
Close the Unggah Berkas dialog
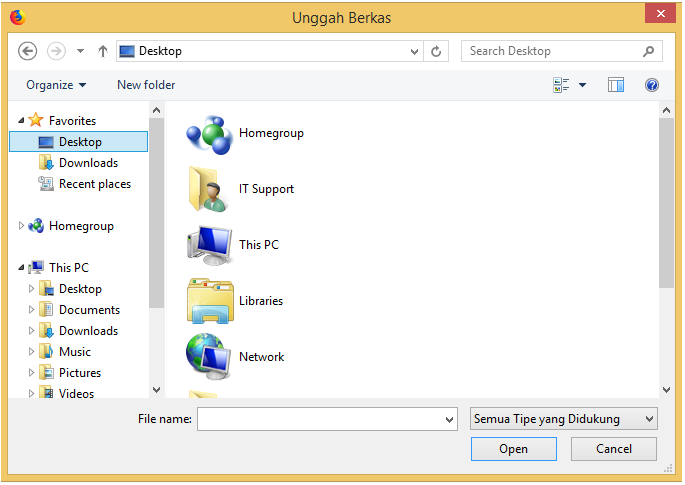coord(661,14)
